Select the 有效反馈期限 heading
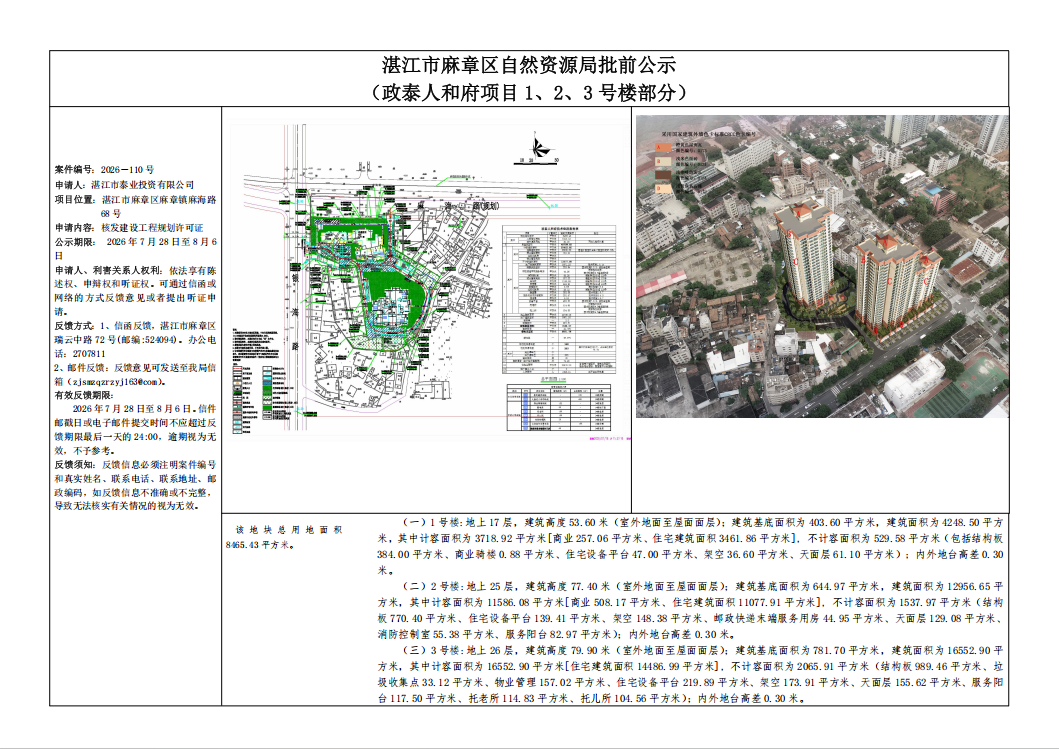The width and height of the screenshot is (1059, 749). pos(84,395)
